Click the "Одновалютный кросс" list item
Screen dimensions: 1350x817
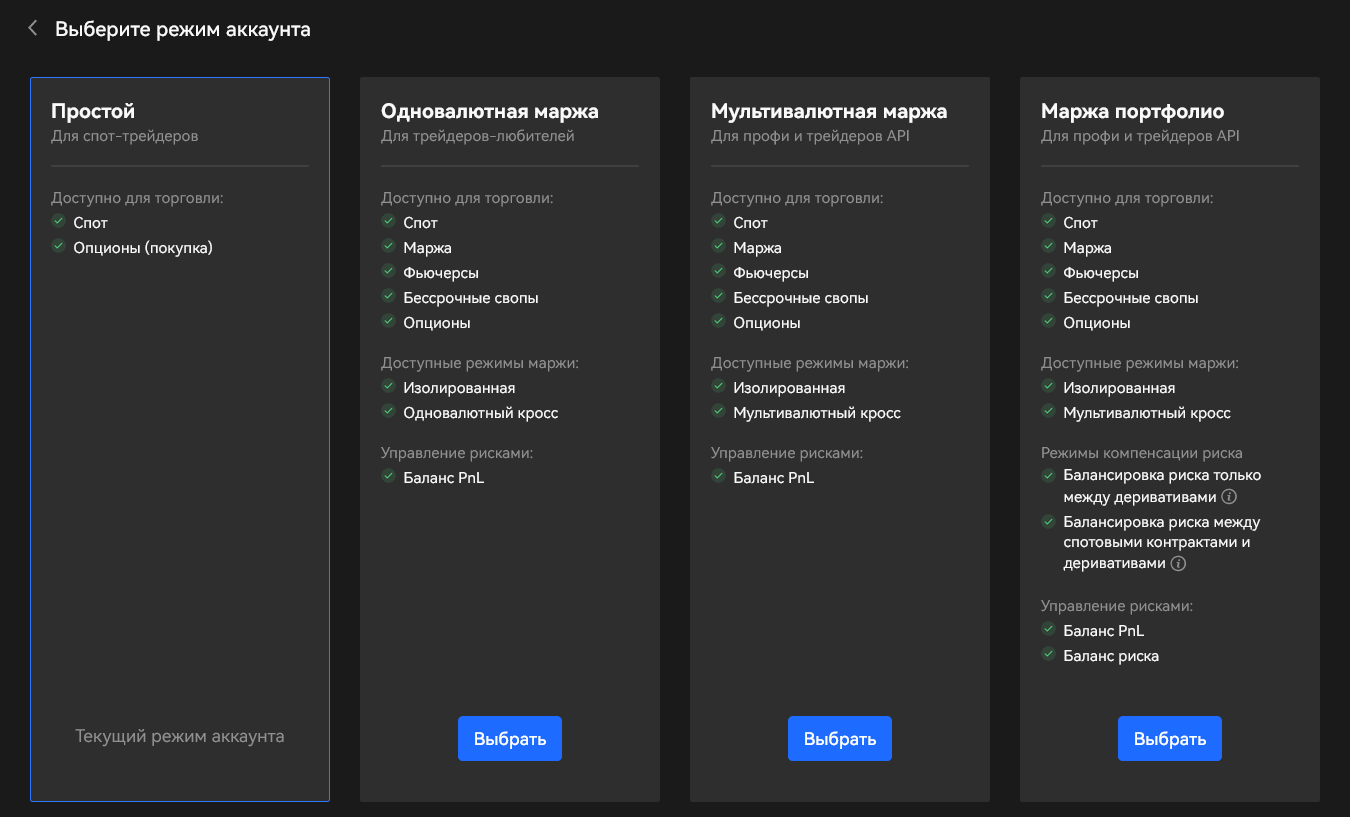pos(481,412)
